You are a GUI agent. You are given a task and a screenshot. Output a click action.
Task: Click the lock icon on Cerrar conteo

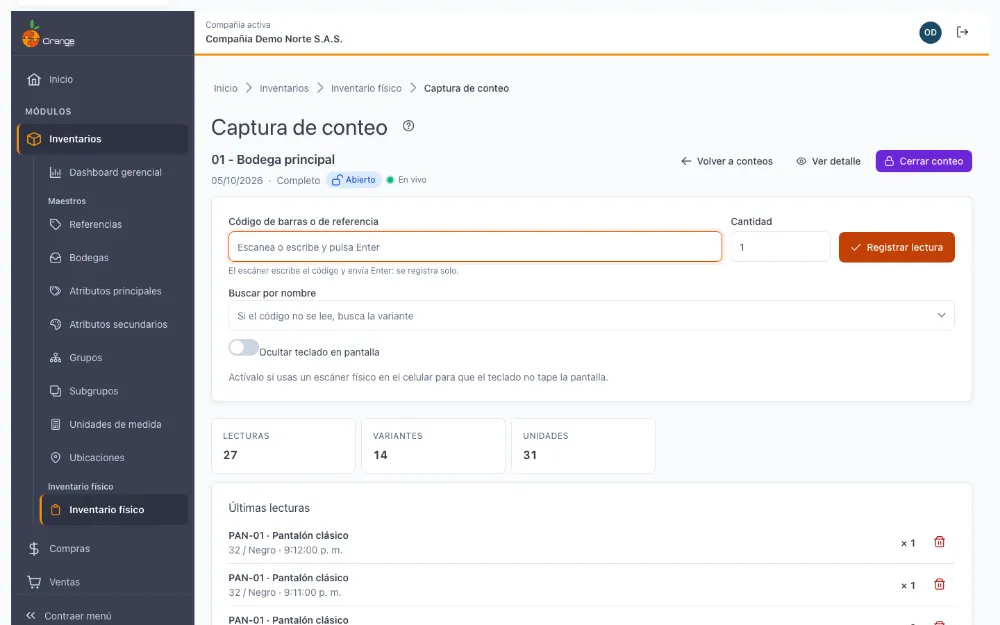point(889,161)
